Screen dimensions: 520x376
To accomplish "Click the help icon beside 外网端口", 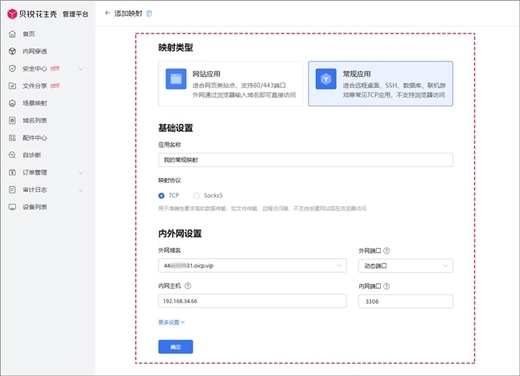I will (x=387, y=251).
